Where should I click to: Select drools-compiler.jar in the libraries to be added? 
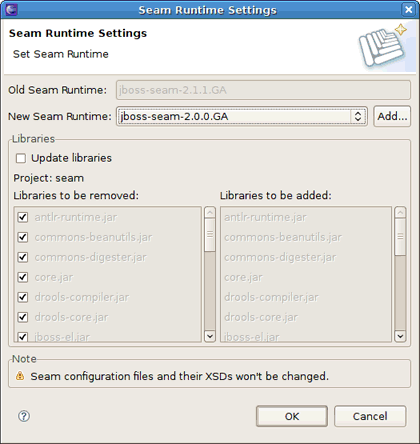(271, 297)
